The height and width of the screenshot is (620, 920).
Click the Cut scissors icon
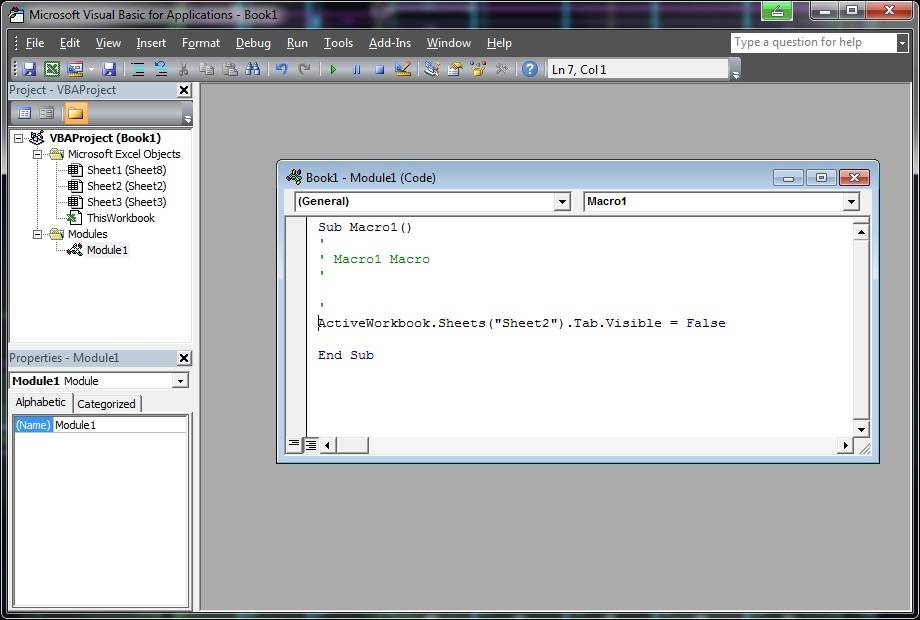(184, 69)
